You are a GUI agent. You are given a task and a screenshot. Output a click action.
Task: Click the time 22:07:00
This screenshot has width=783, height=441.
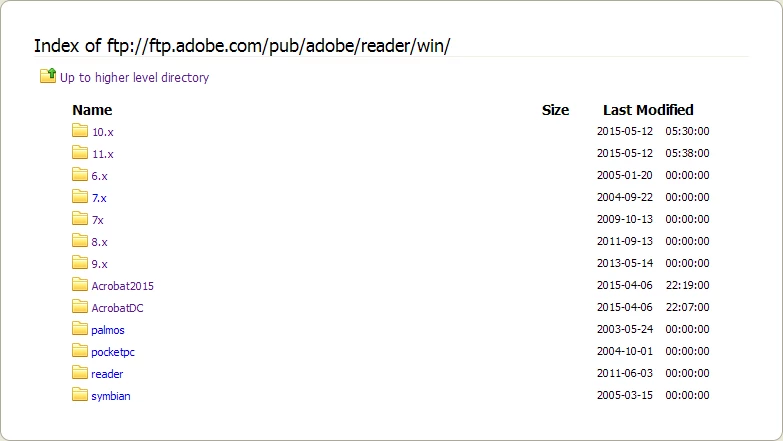point(687,307)
